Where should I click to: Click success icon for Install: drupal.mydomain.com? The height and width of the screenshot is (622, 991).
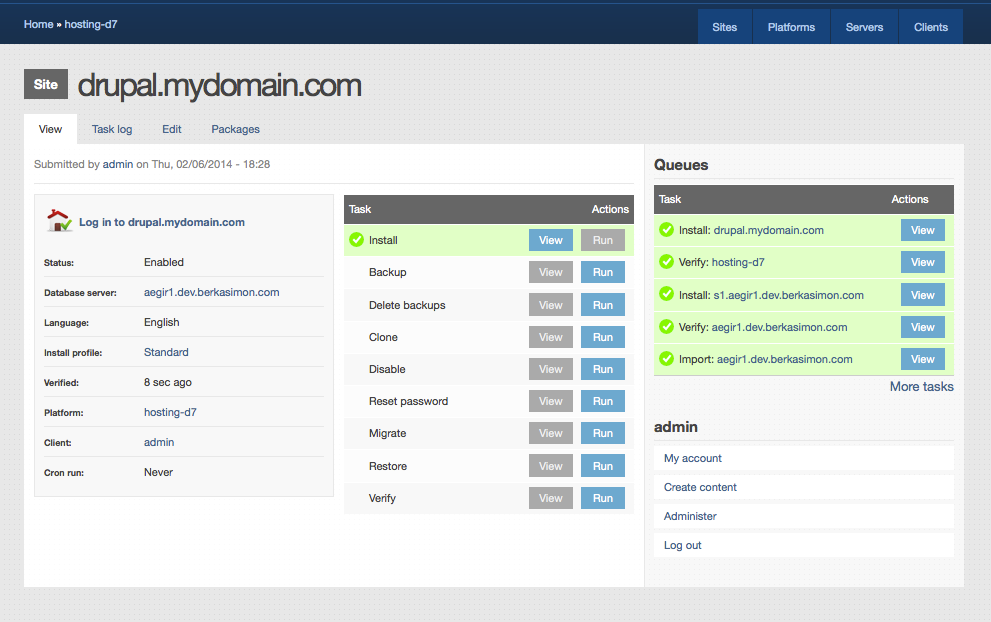pos(666,229)
